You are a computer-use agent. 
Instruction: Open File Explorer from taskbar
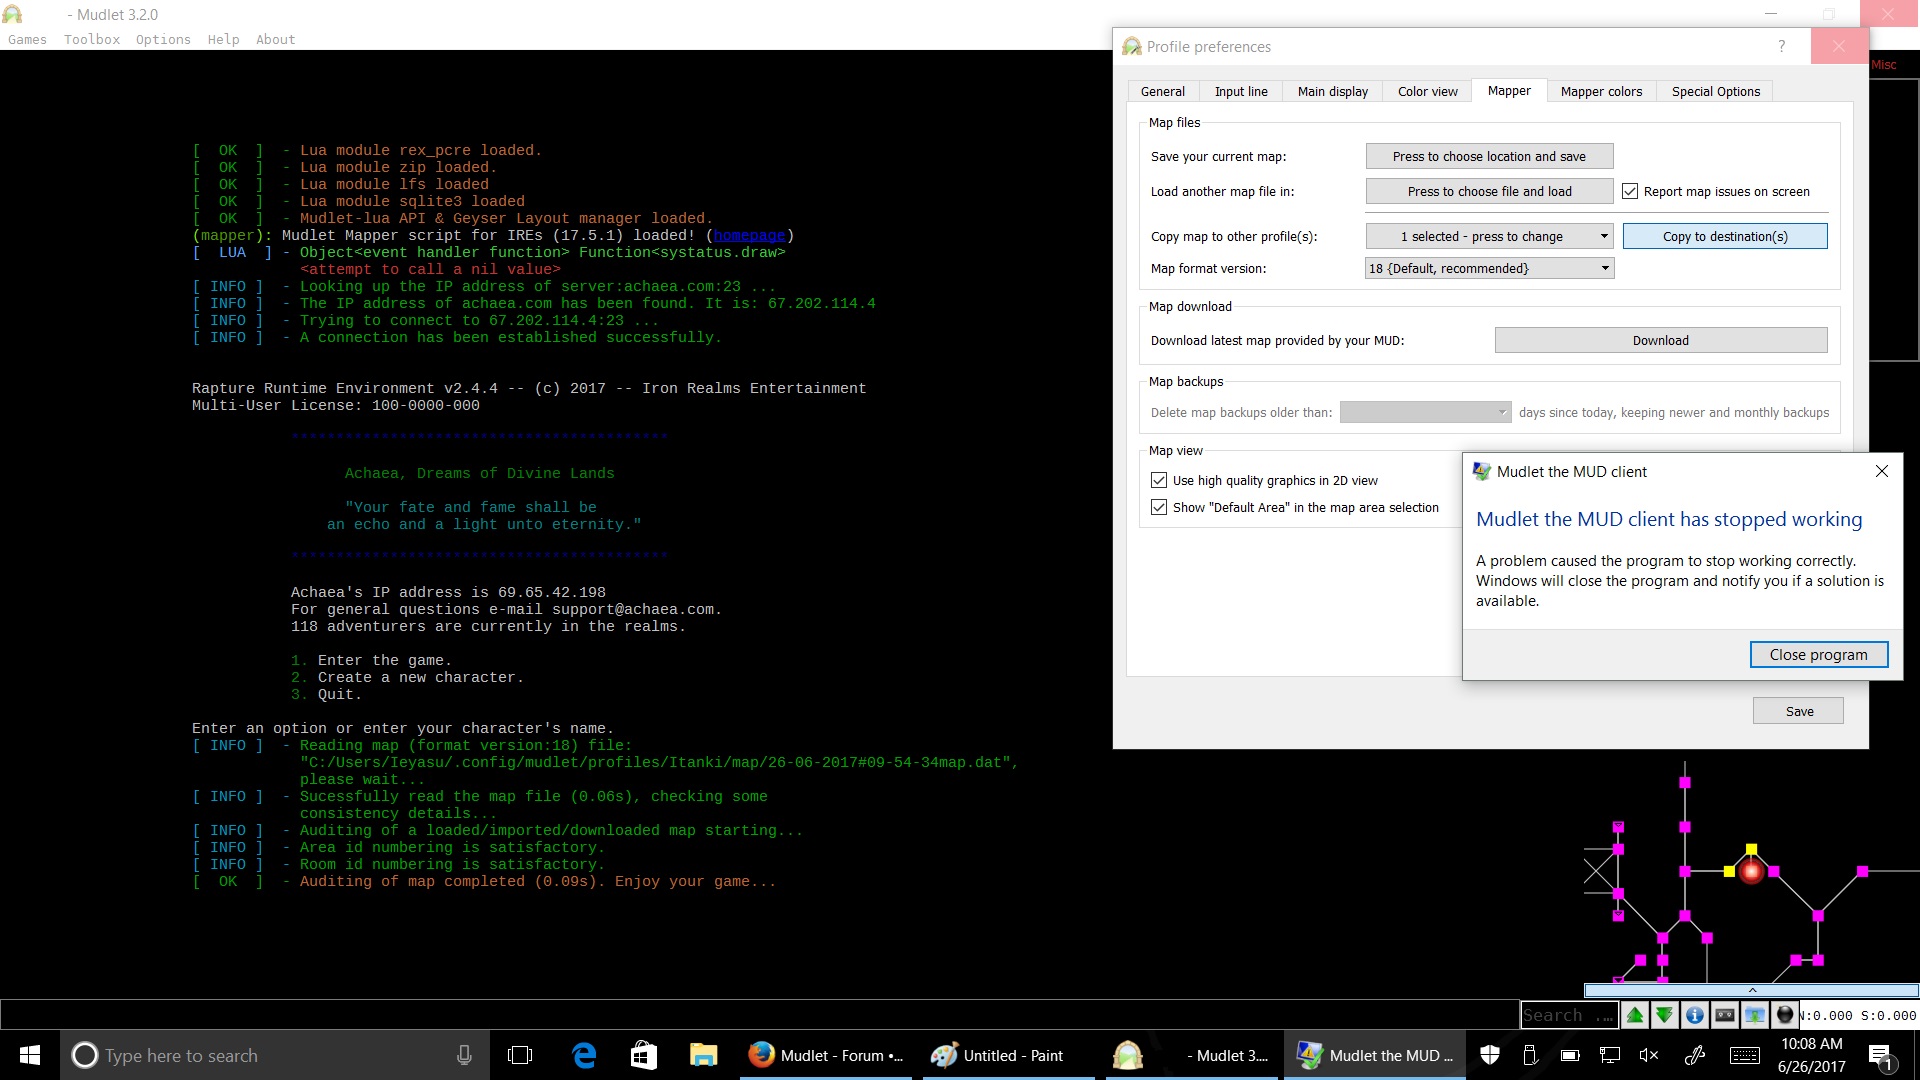tap(704, 1055)
